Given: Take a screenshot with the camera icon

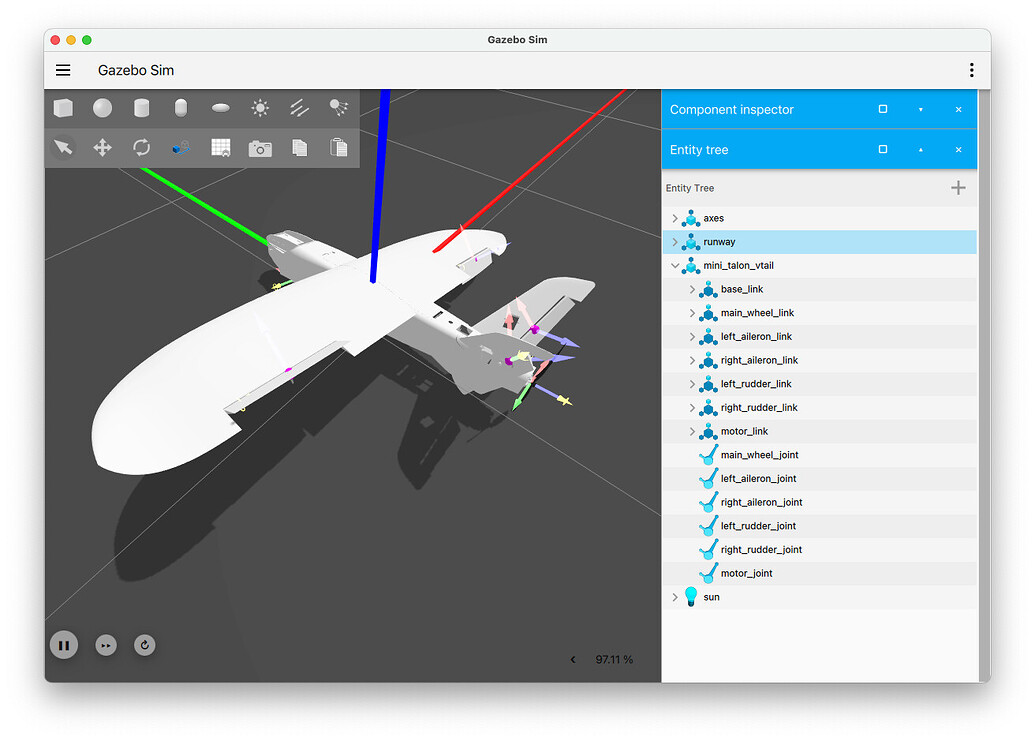Looking at the screenshot, I should click(x=260, y=148).
